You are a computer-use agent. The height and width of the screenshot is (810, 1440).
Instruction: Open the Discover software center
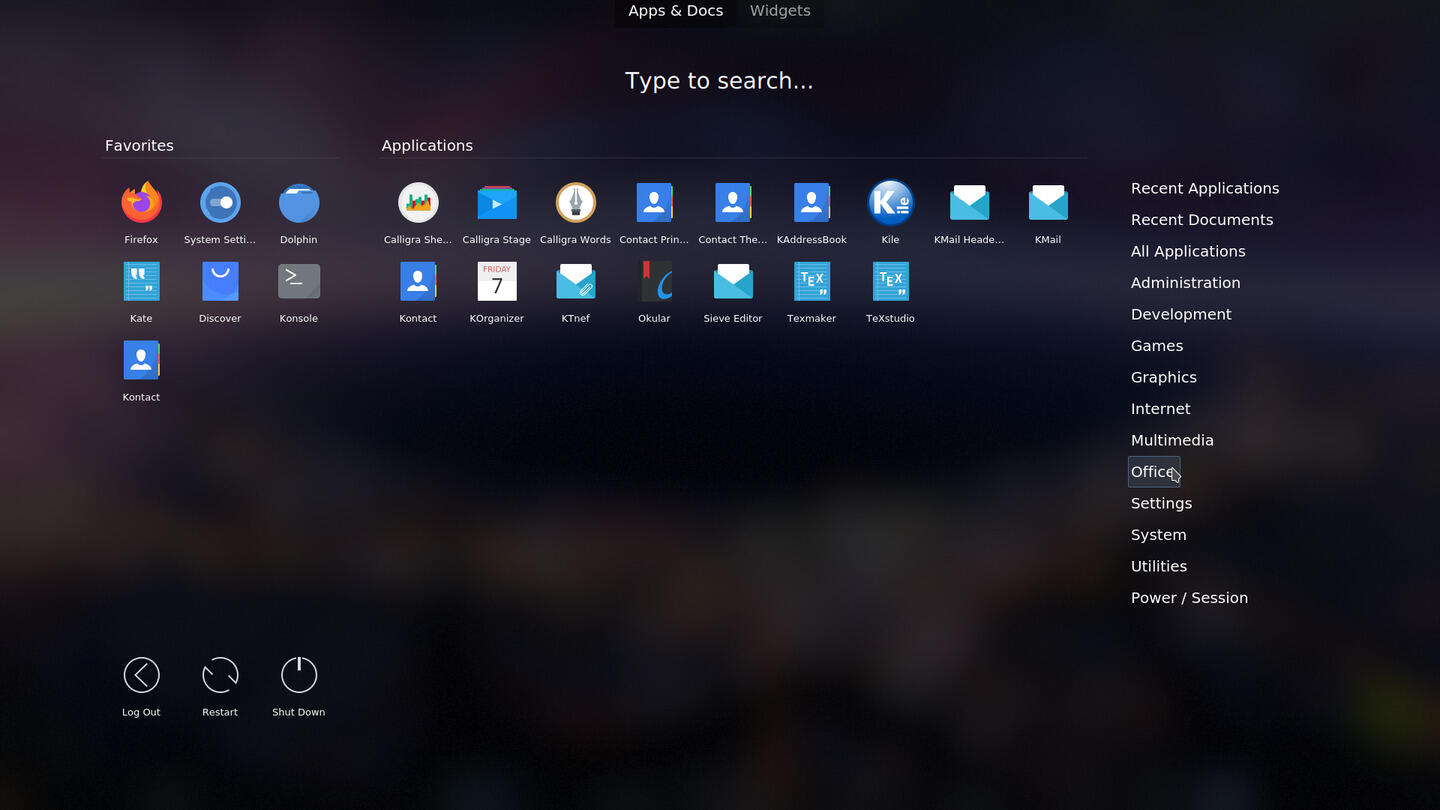pos(220,291)
